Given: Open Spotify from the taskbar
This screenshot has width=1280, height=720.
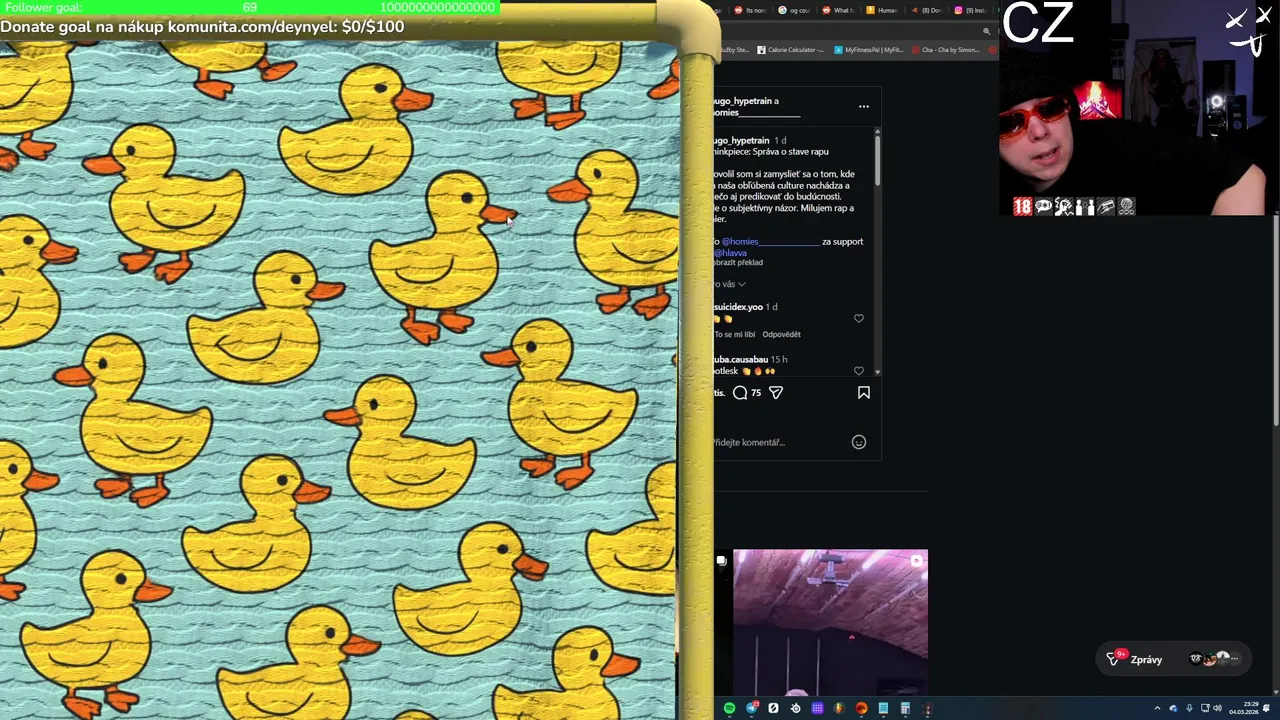Looking at the screenshot, I should pos(730,708).
